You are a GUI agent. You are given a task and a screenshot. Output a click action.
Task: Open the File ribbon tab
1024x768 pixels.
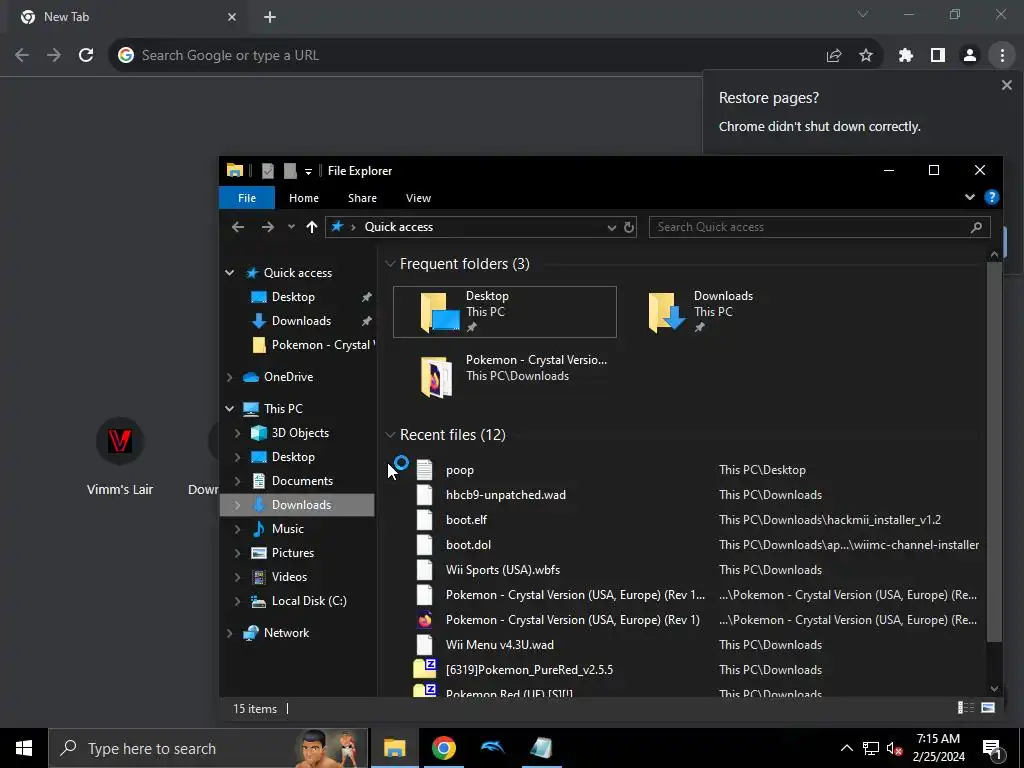(x=247, y=198)
